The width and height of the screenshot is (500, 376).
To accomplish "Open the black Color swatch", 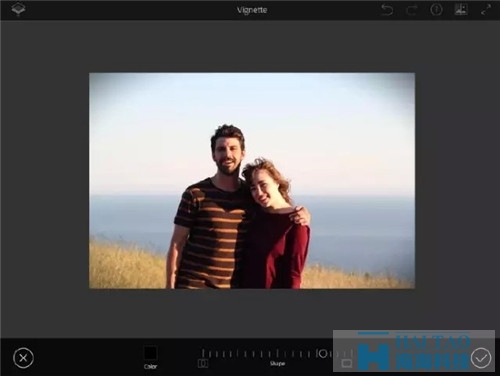I will 150,353.
